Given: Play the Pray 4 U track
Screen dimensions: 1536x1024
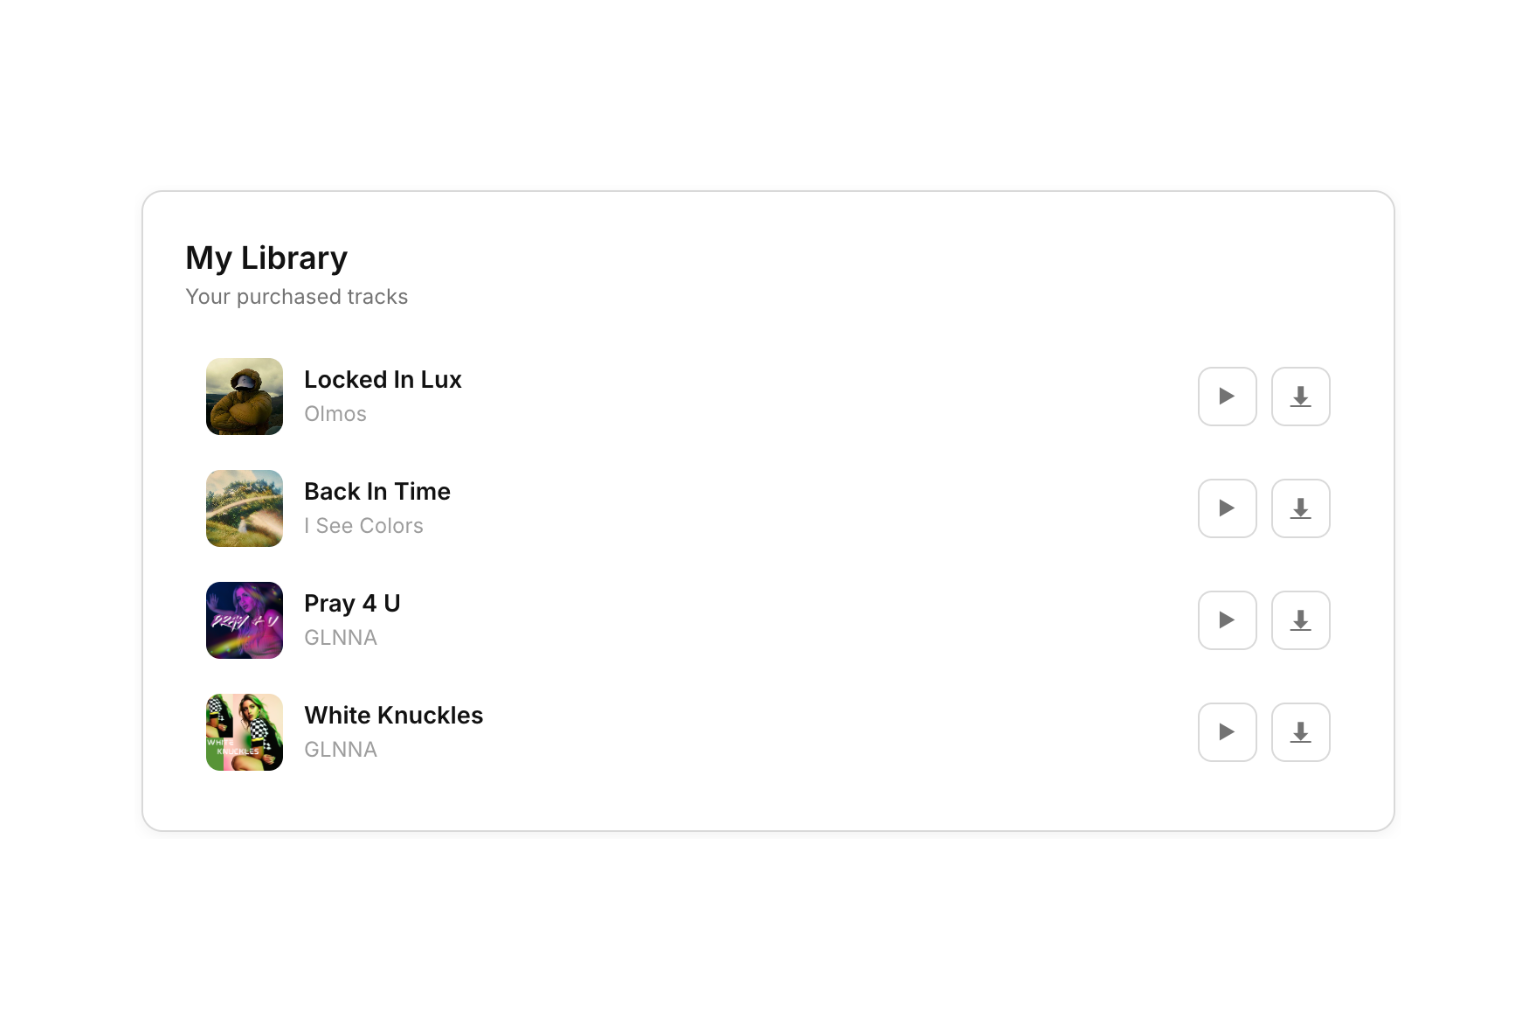Looking at the screenshot, I should pos(1227,620).
